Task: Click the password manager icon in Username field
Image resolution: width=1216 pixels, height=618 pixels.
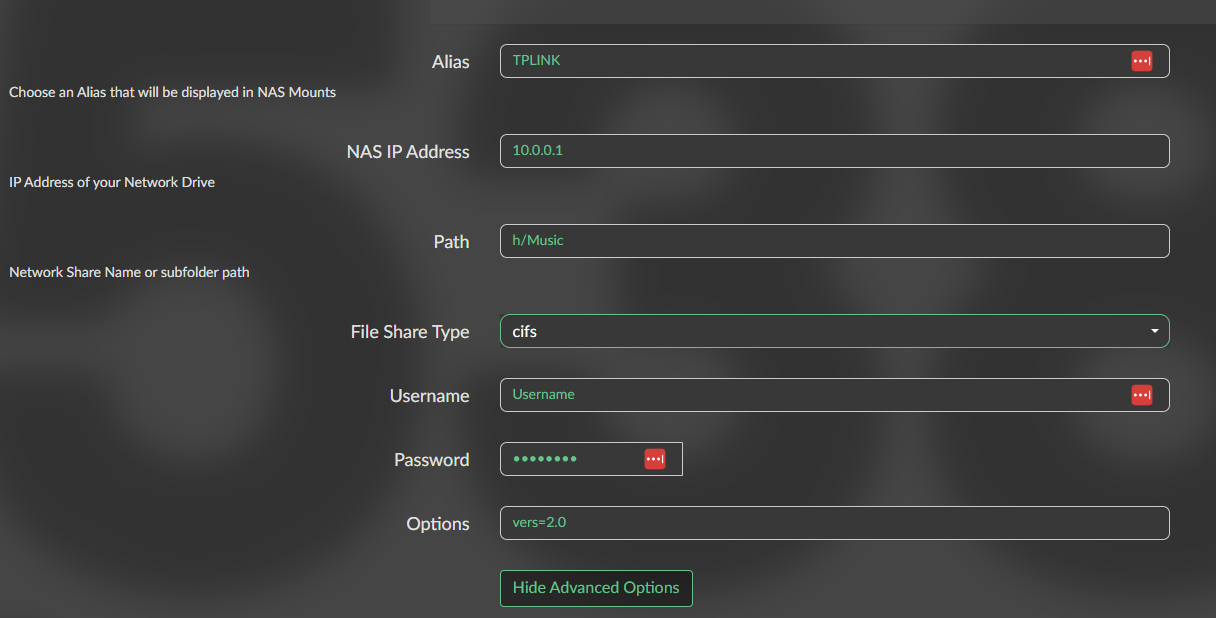Action: (1141, 395)
